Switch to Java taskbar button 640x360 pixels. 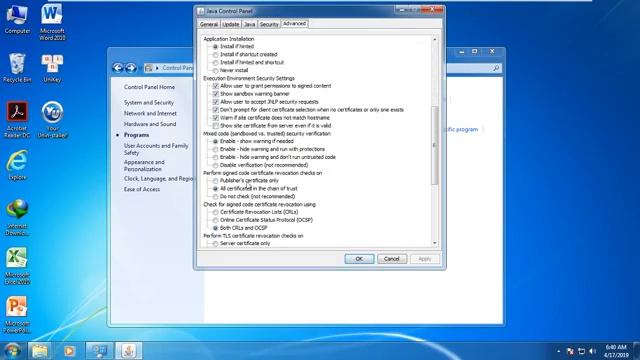point(129,351)
